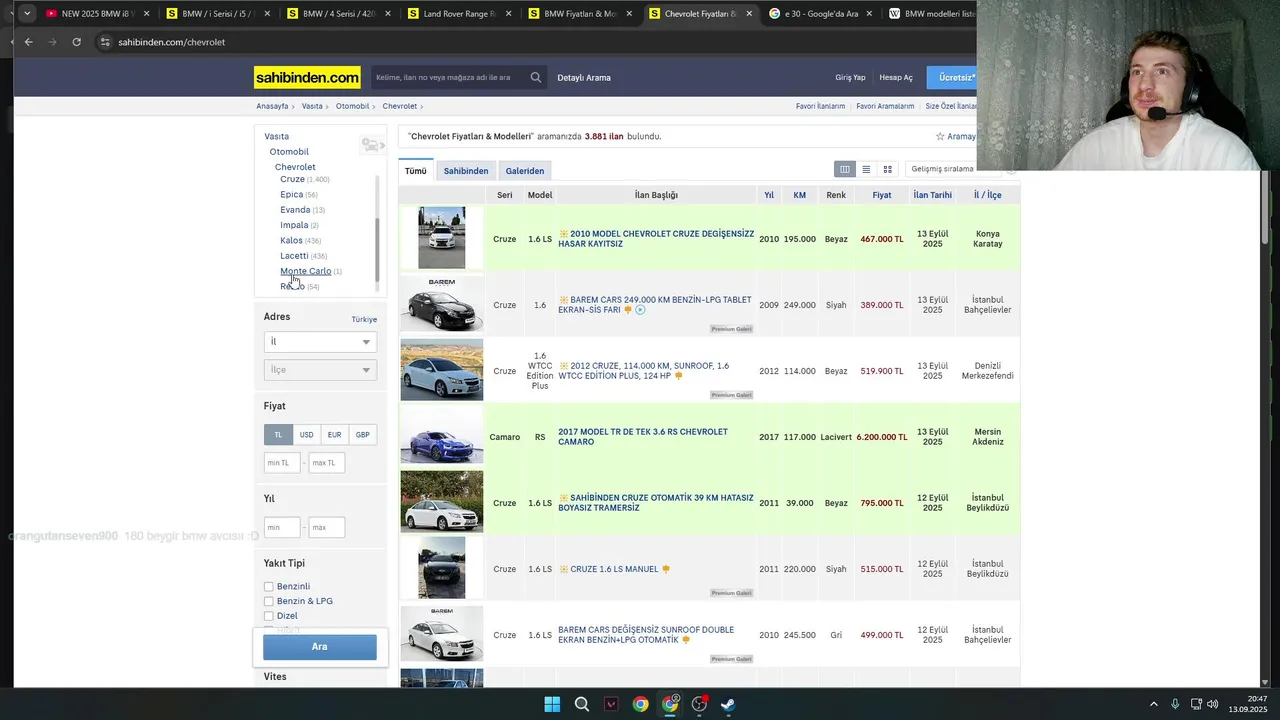Click the model list scrollbar

(377, 250)
